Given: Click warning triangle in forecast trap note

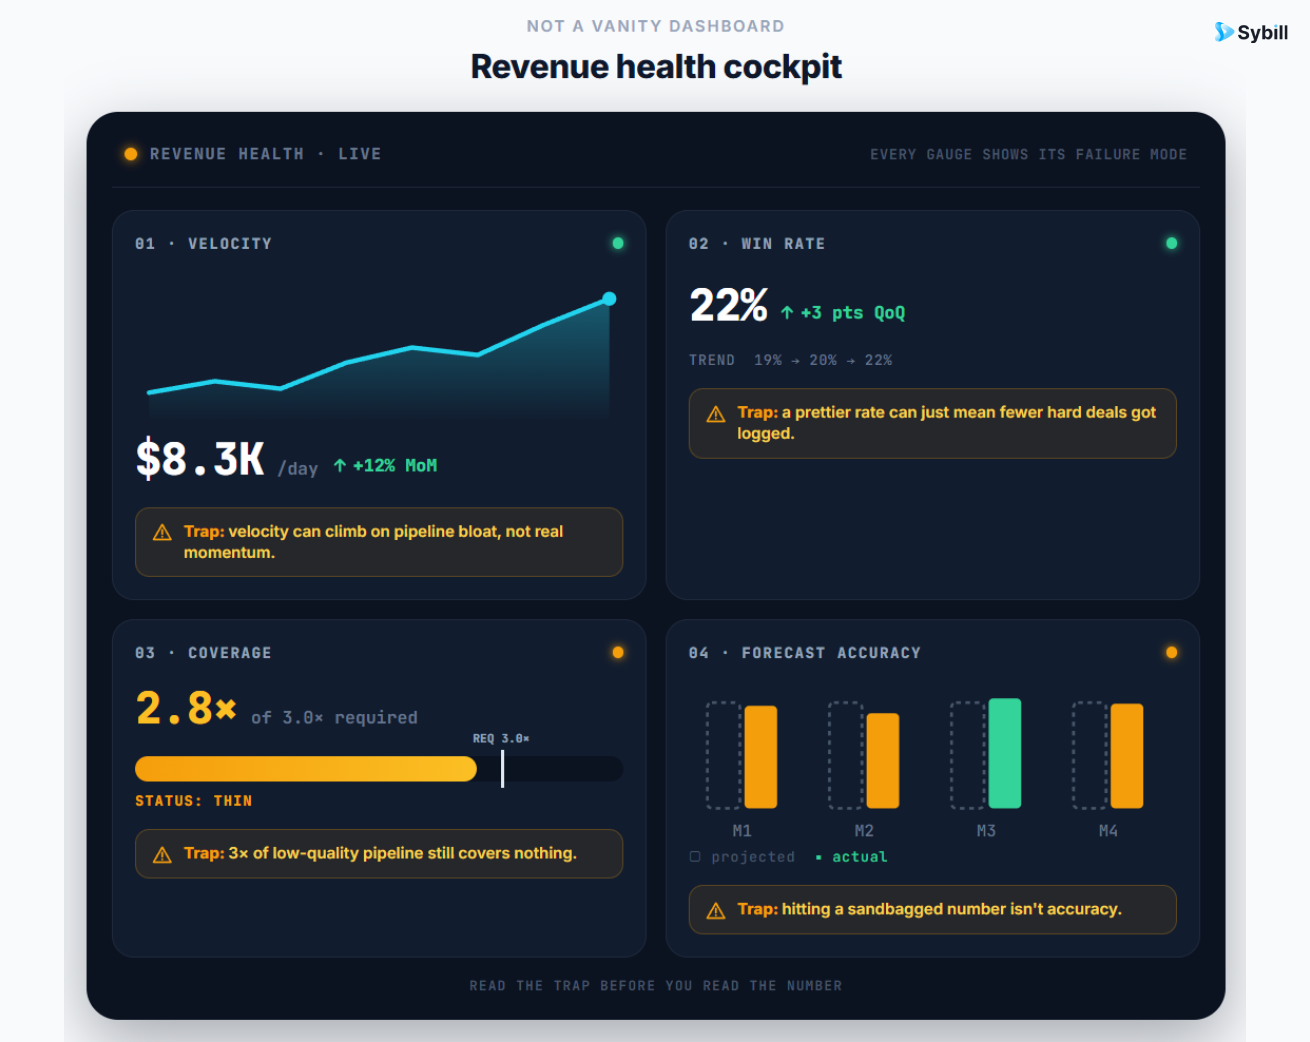Looking at the screenshot, I should [716, 911].
